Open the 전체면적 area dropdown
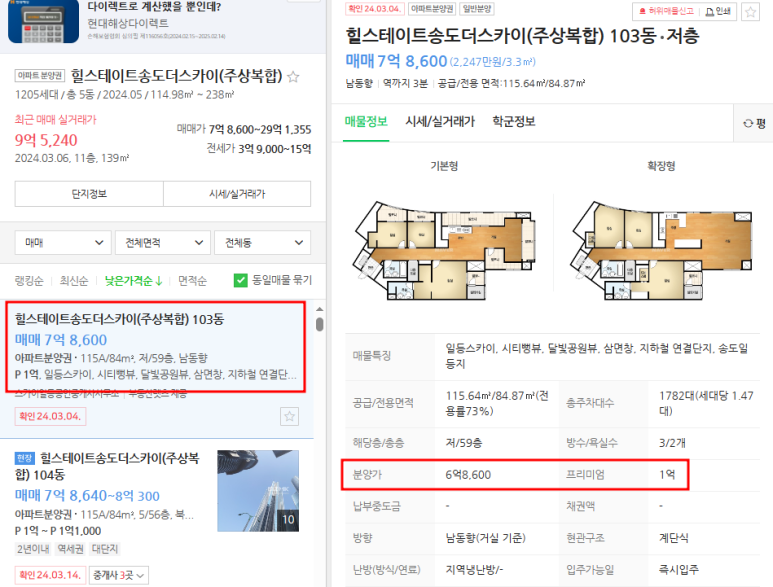 click(163, 242)
